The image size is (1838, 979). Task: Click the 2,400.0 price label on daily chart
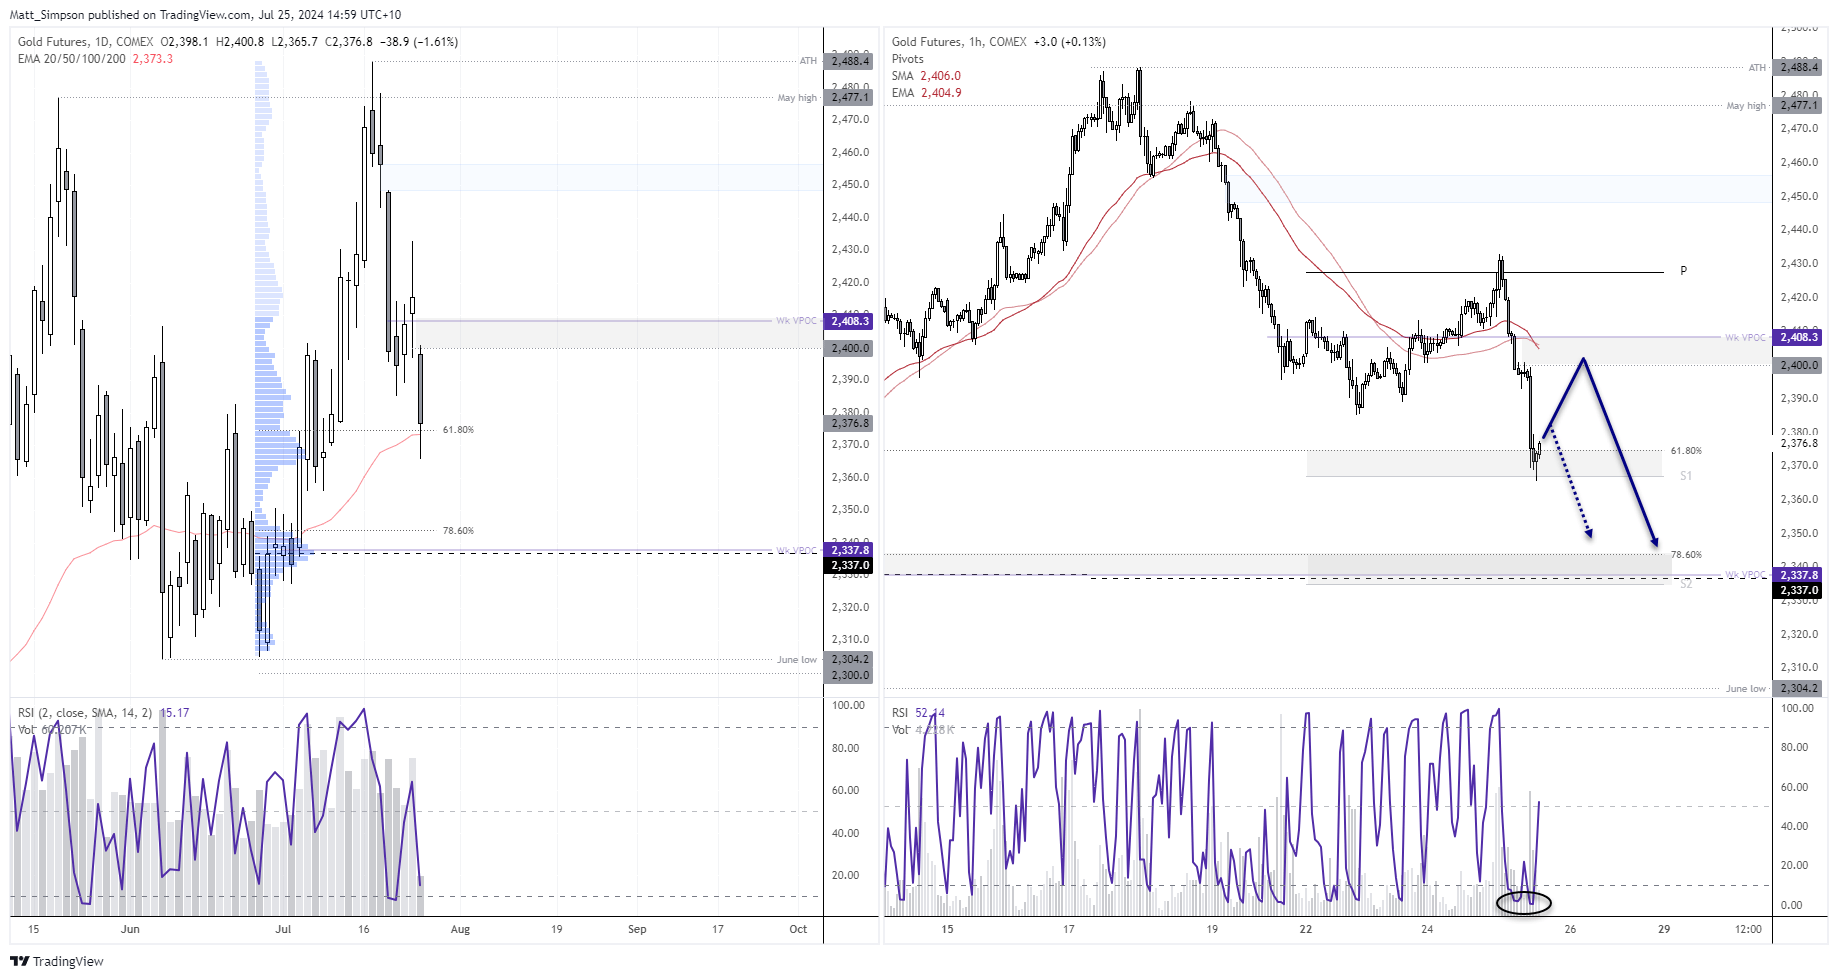[x=850, y=348]
